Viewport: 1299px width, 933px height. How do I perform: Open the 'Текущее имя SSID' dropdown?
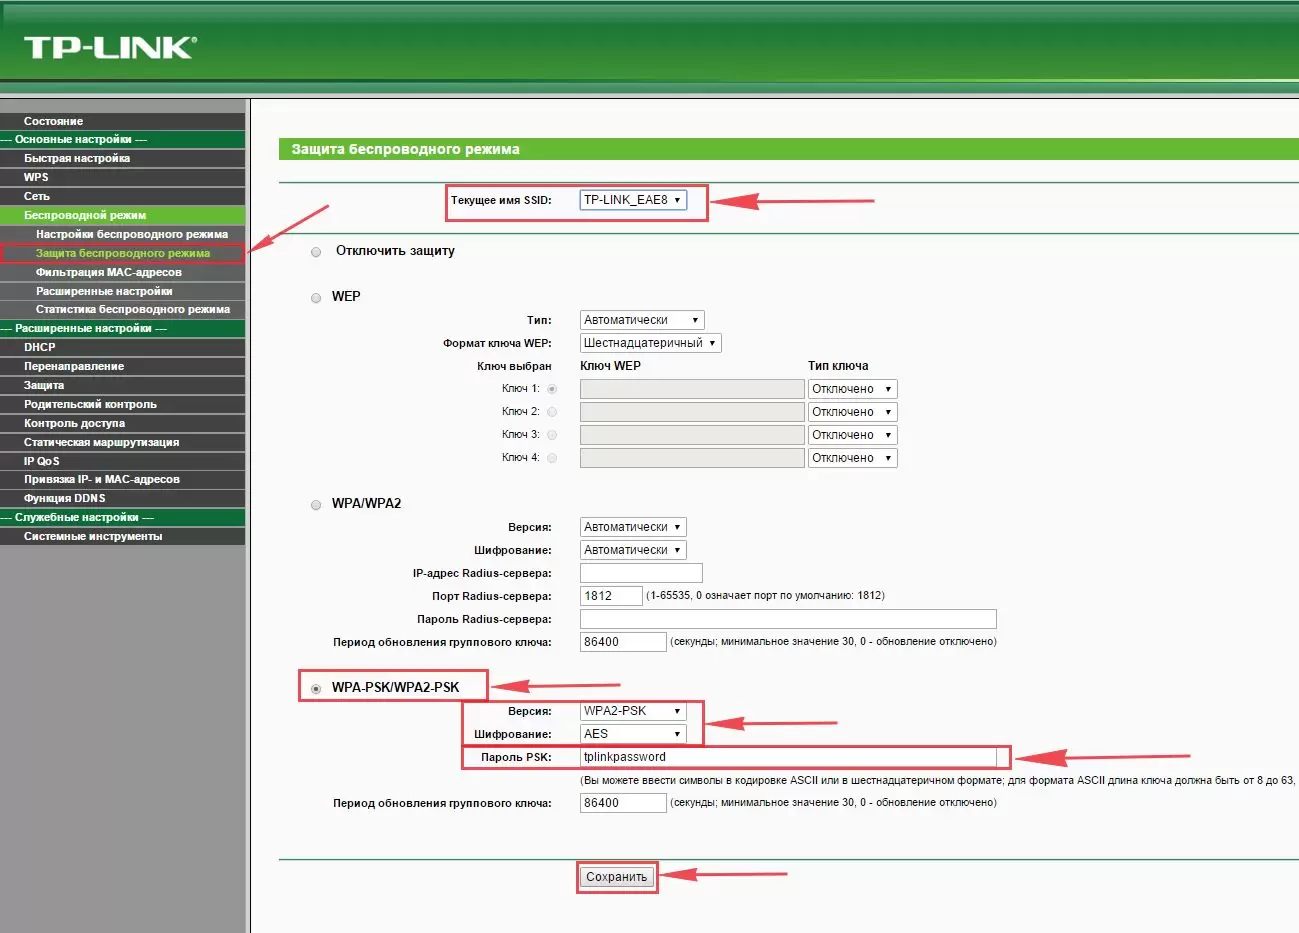(x=633, y=200)
